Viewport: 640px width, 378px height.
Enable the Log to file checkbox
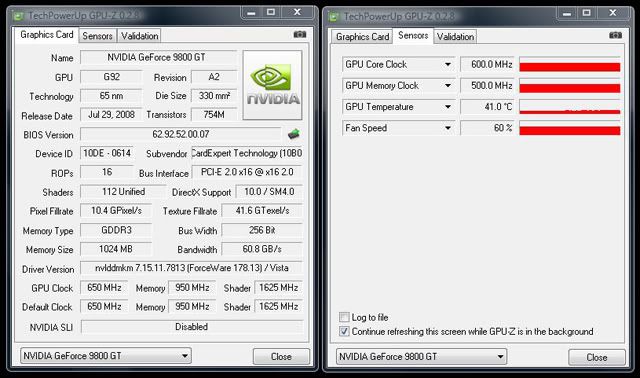(344, 317)
